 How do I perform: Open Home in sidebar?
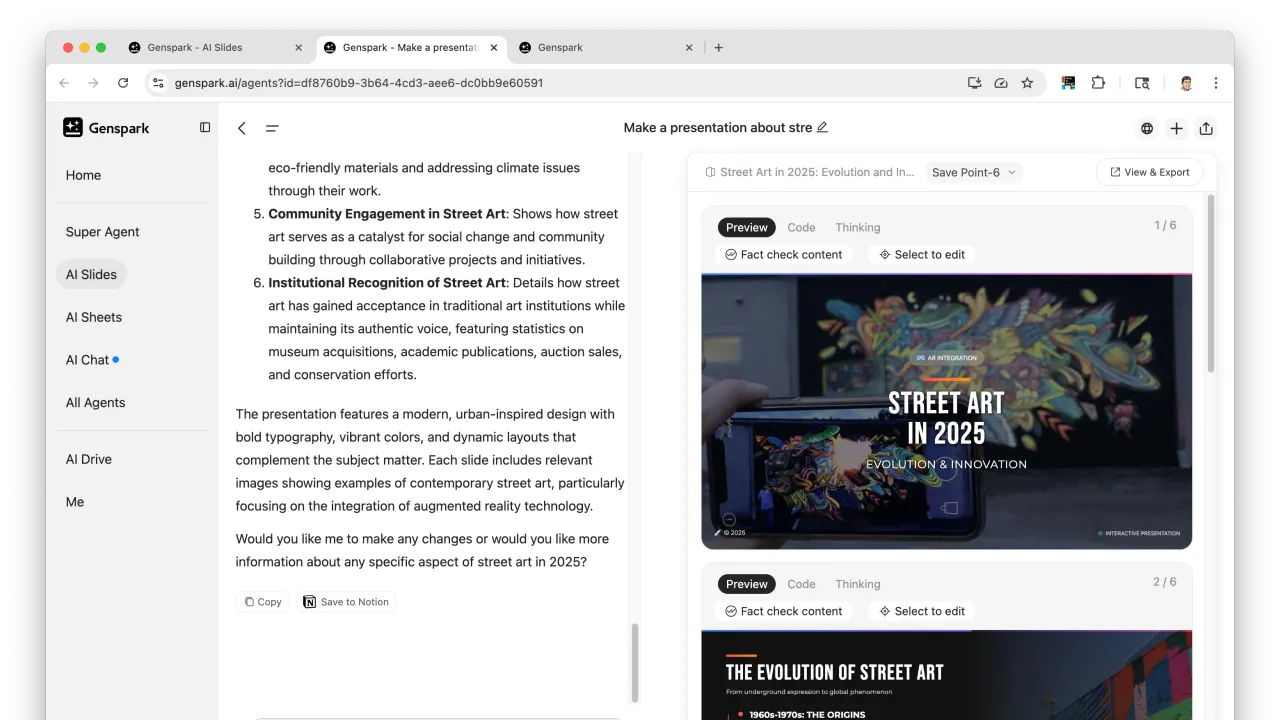(x=83, y=175)
